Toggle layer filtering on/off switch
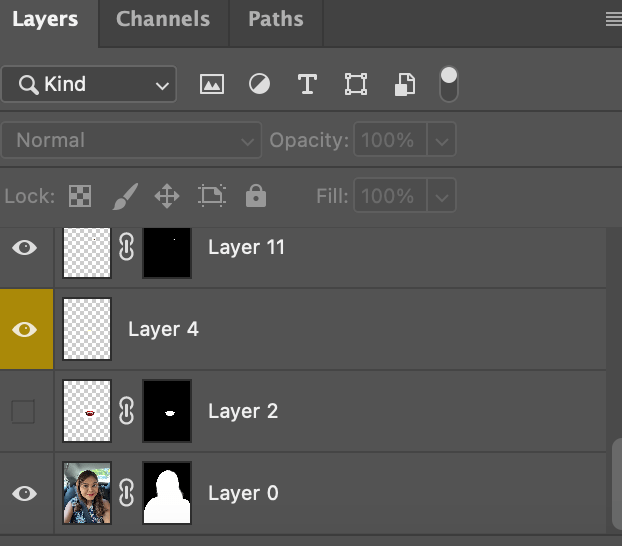This screenshot has height=546, width=622. tap(449, 84)
